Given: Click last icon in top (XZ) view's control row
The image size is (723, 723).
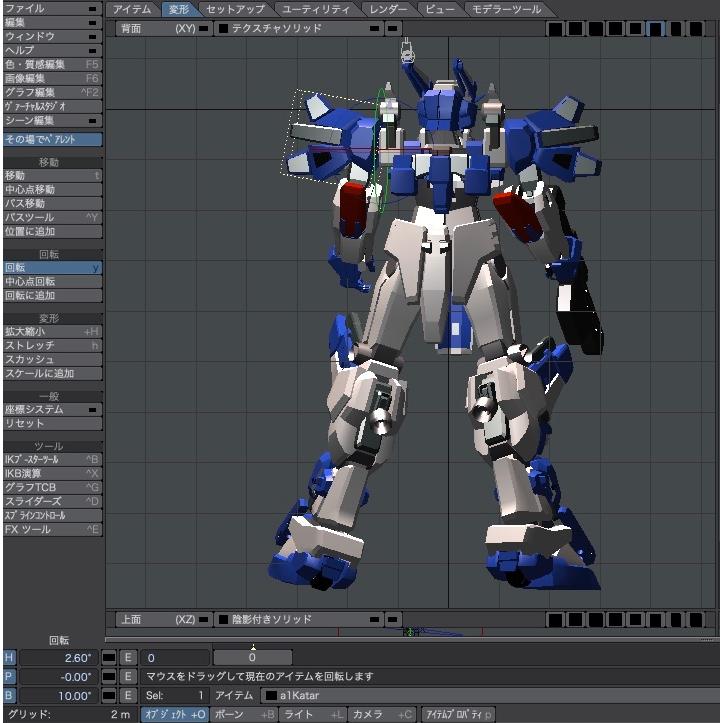Looking at the screenshot, I should tap(695, 620).
